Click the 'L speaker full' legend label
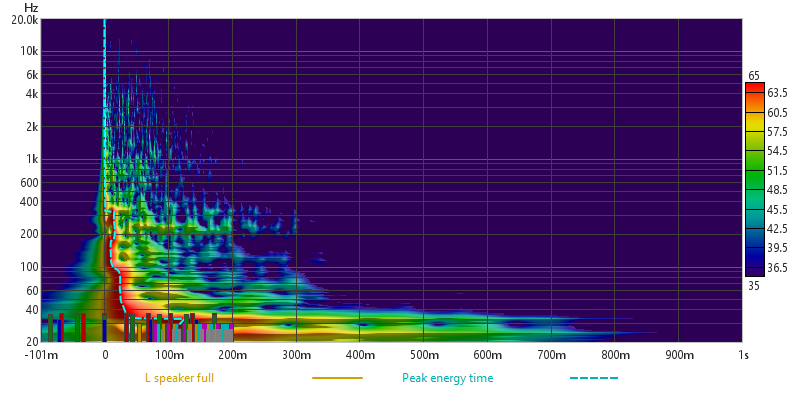 click(x=180, y=378)
